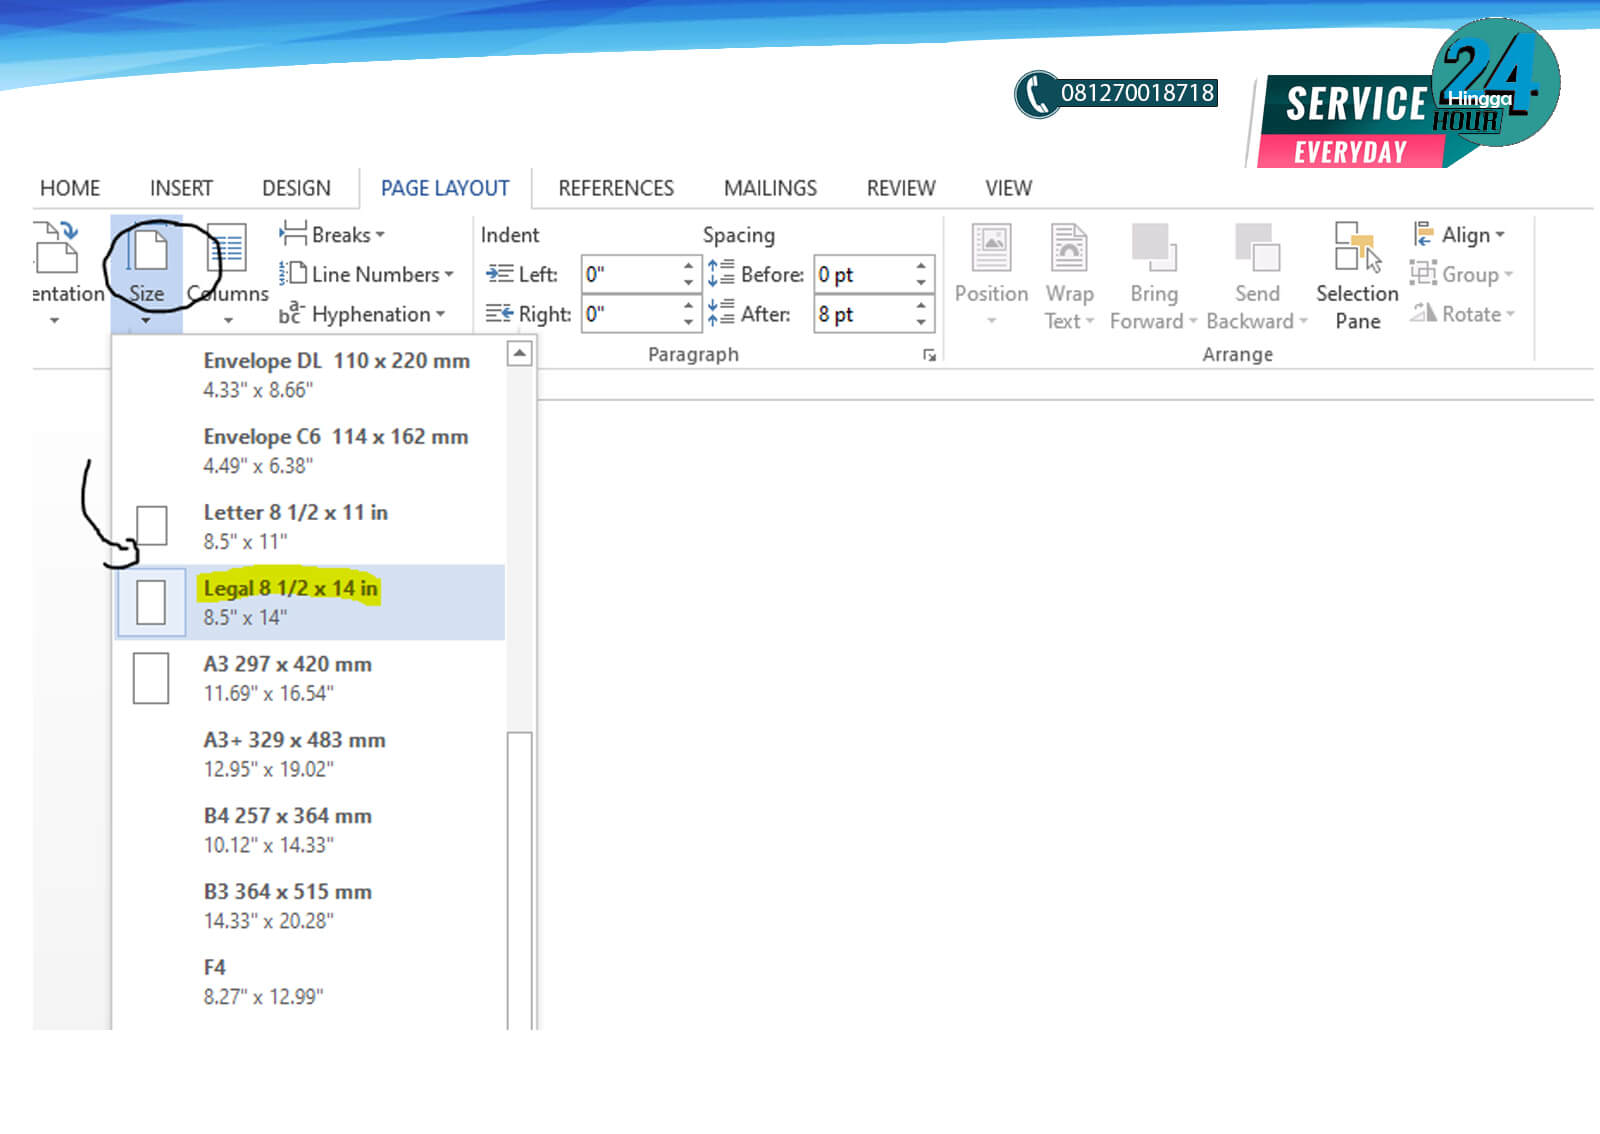Screen dimensions: 1600x1134
Task: Open Paragraph dialog launcher
Action: [929, 355]
